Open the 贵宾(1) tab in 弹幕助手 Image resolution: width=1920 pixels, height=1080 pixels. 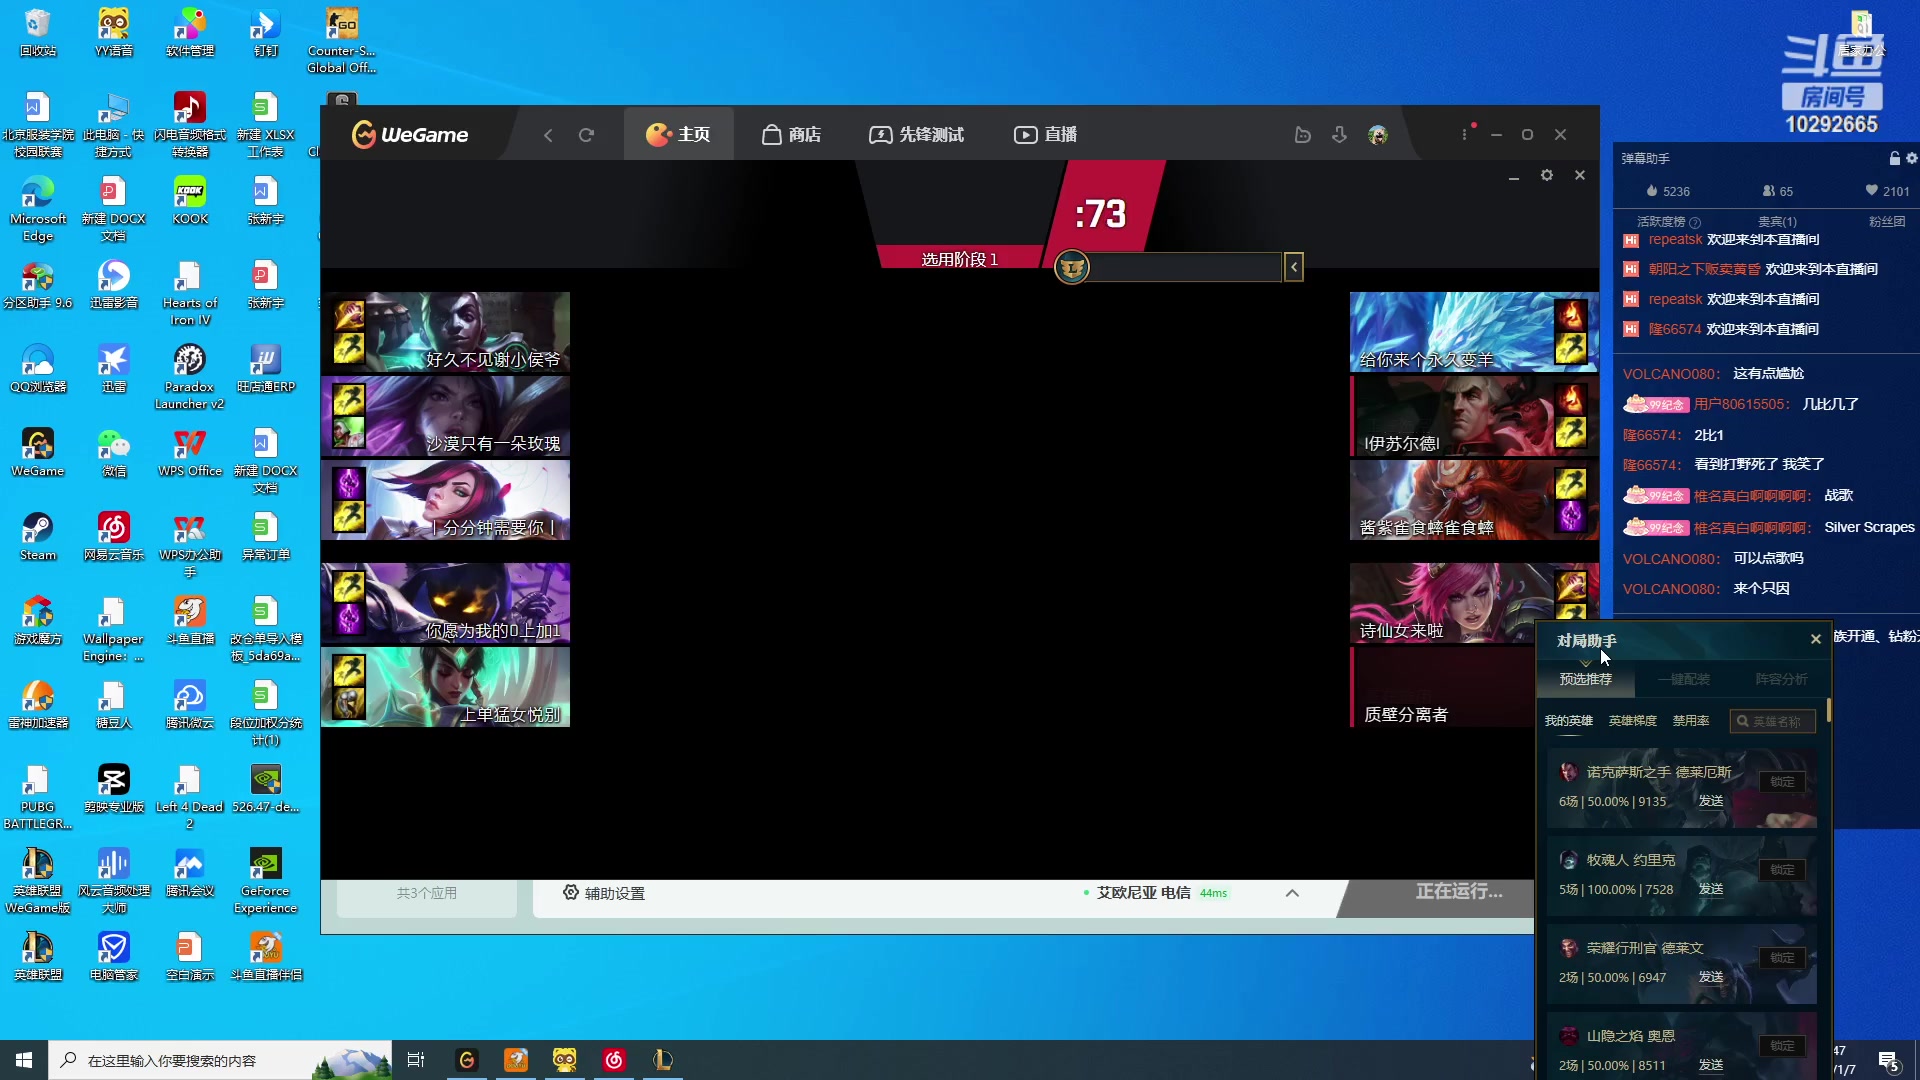1777,222
